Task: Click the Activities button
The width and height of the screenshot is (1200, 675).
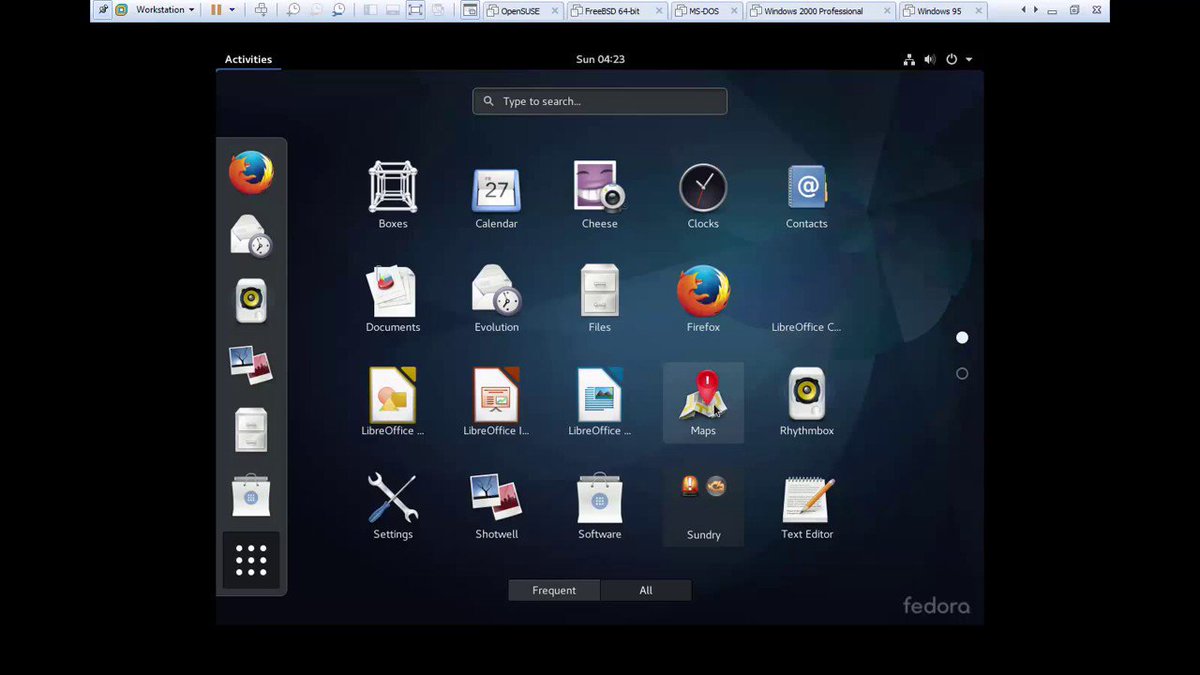Action: (248, 59)
